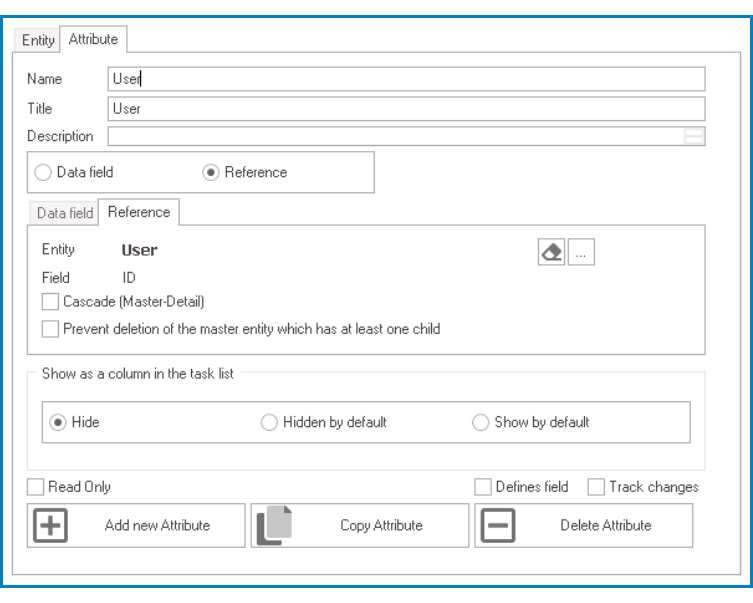
Task: Switch to the Entity tab
Action: pos(37,40)
